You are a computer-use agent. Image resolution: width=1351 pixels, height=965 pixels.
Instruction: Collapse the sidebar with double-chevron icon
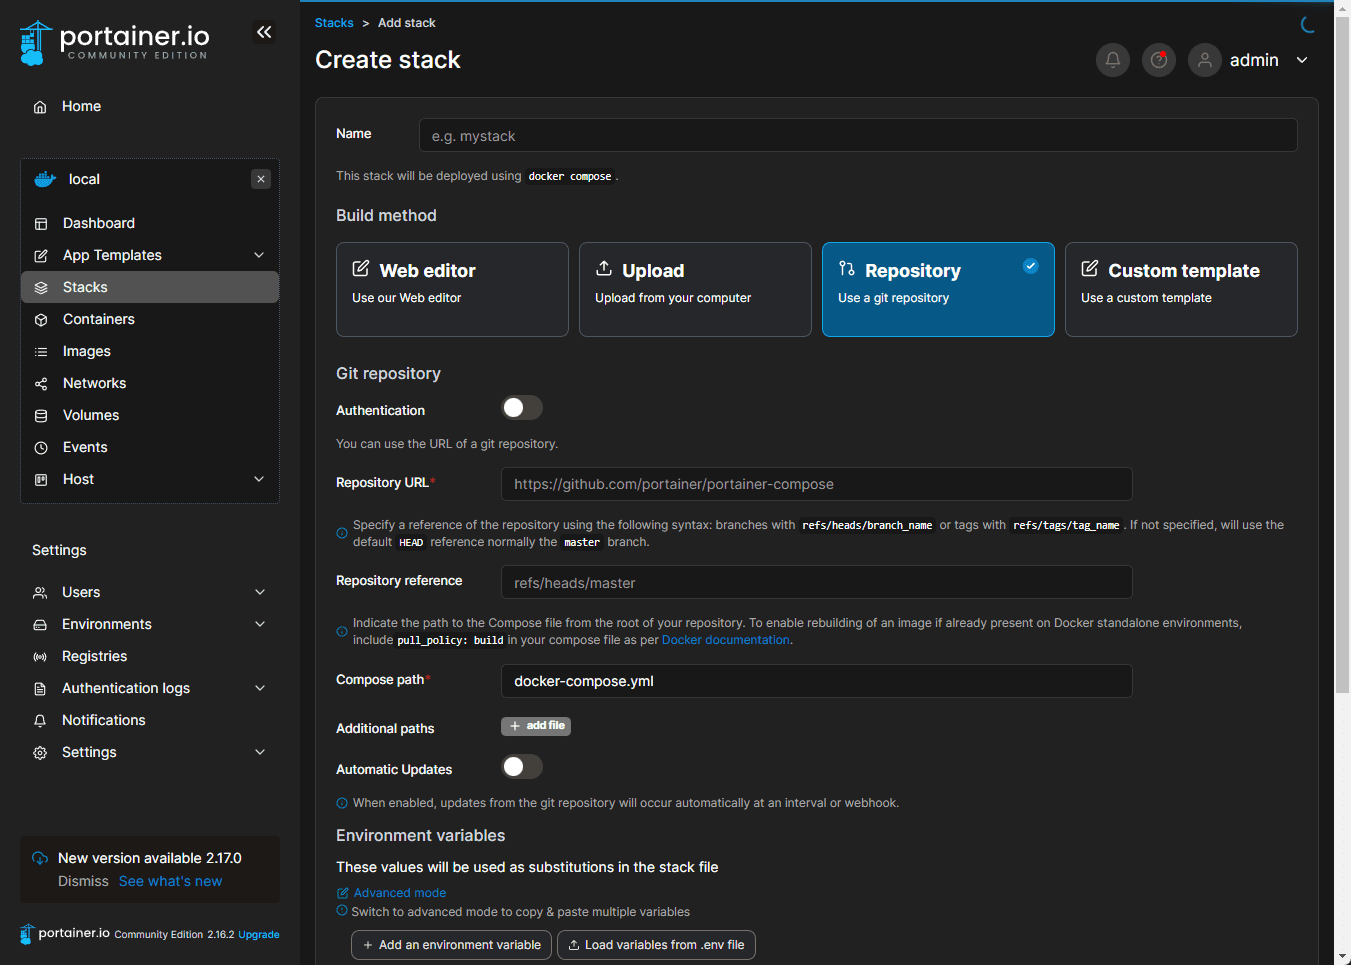[264, 32]
